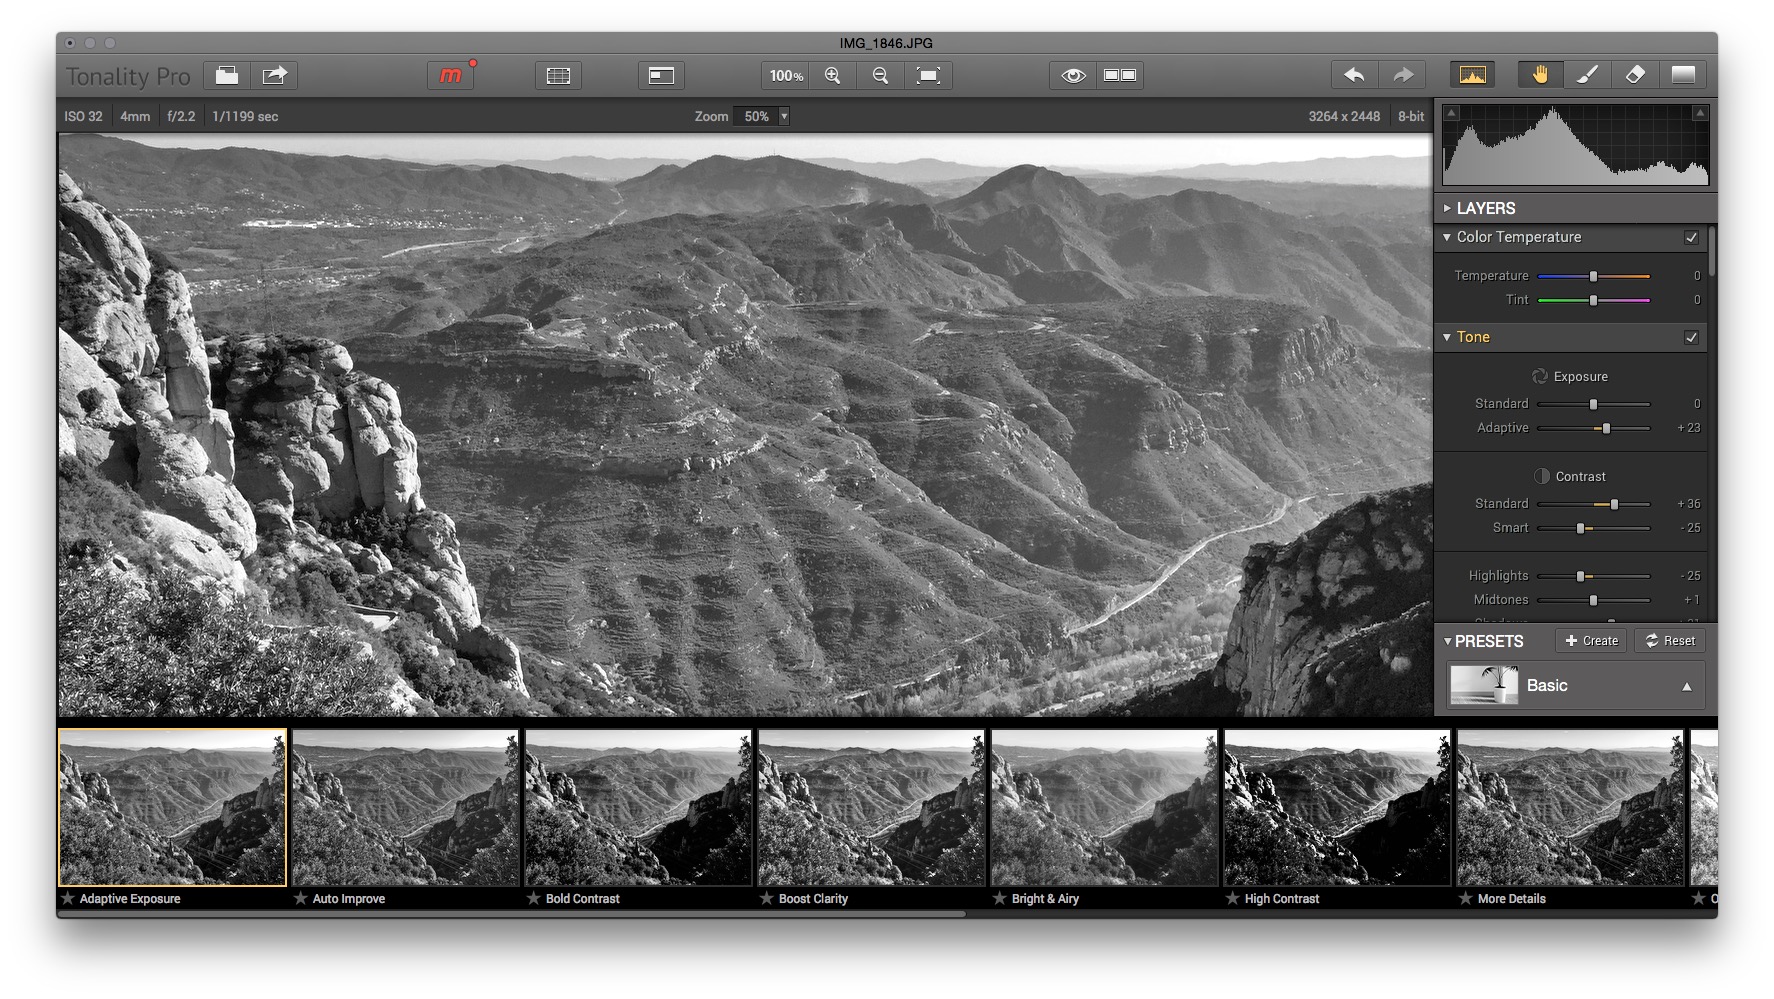Click the Undo arrow icon
This screenshot has width=1774, height=999.
[1356, 74]
